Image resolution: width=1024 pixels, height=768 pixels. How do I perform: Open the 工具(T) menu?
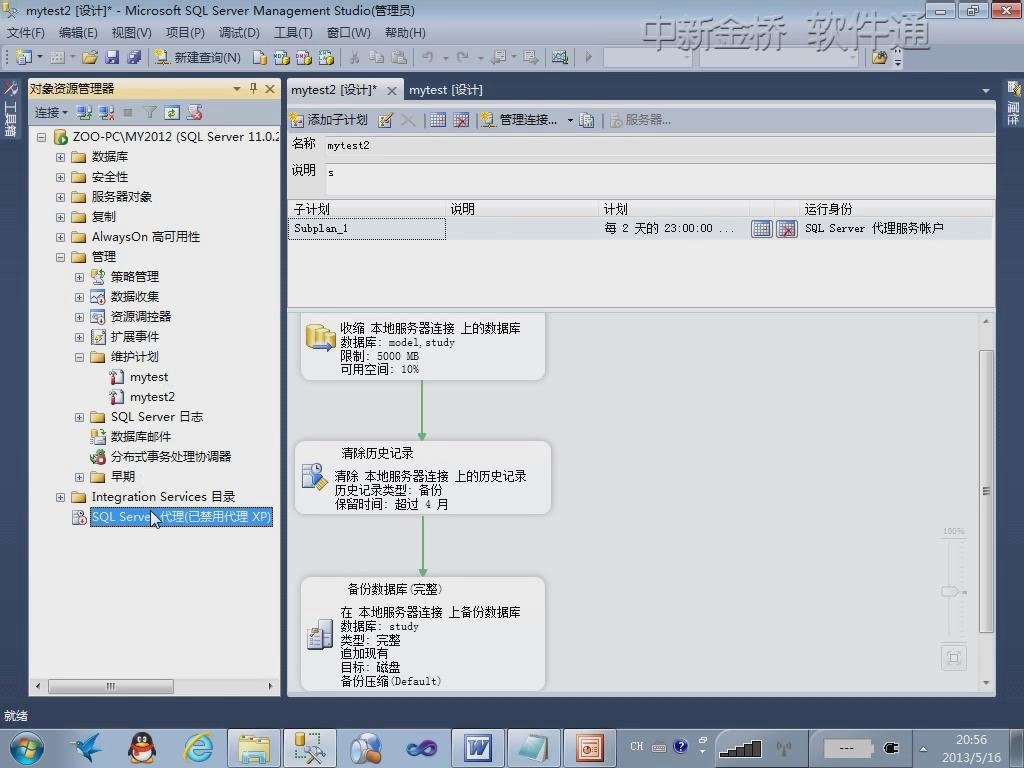pos(293,33)
